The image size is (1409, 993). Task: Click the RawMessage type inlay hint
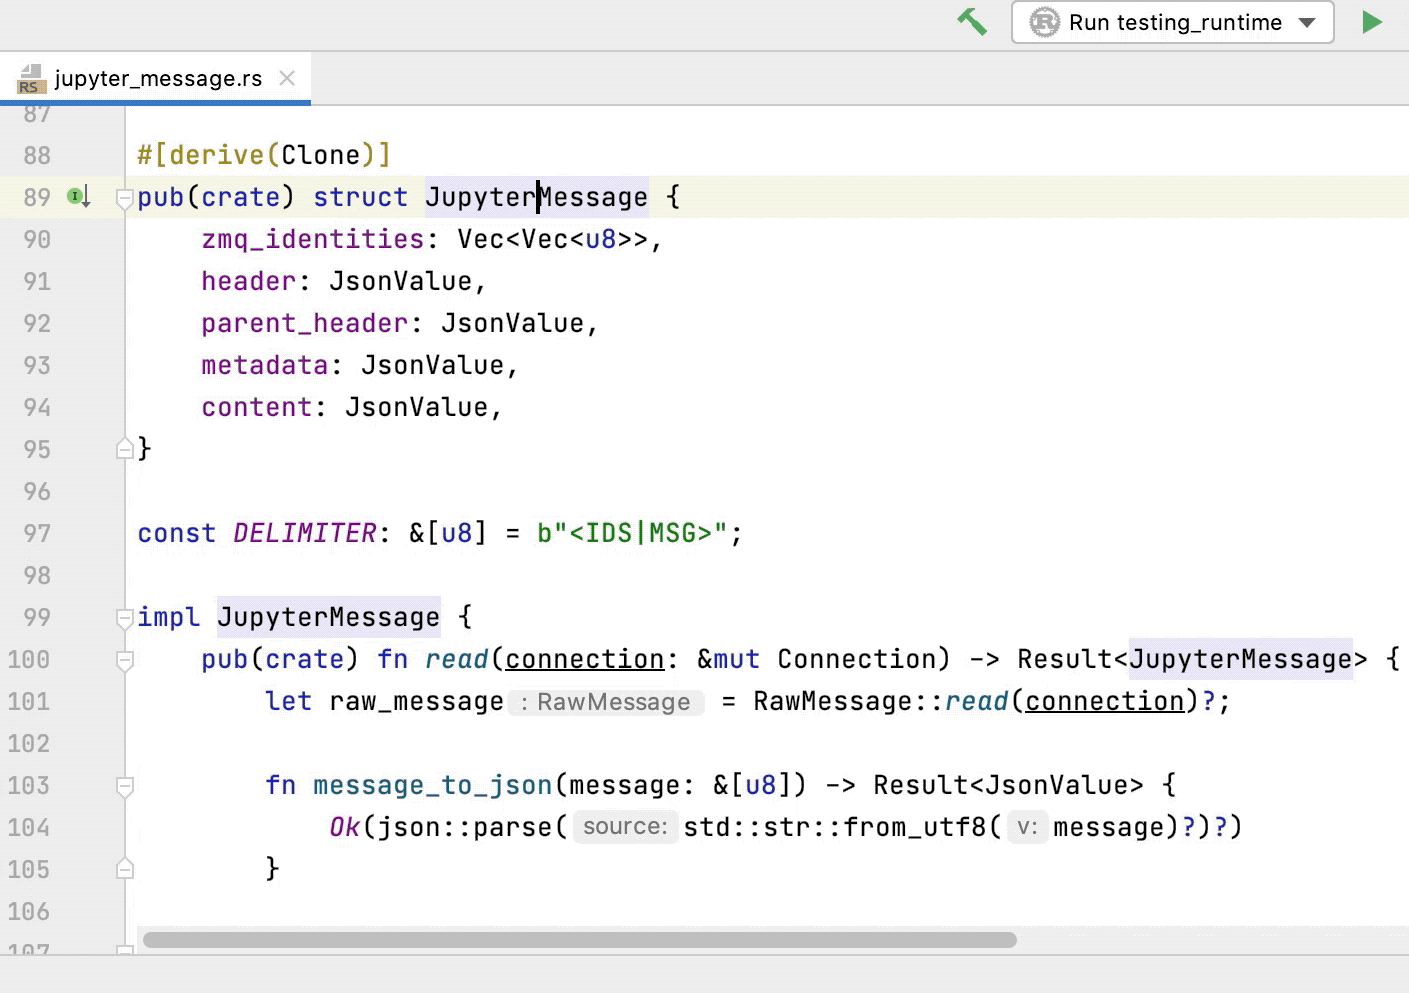pyautogui.click(x=606, y=702)
